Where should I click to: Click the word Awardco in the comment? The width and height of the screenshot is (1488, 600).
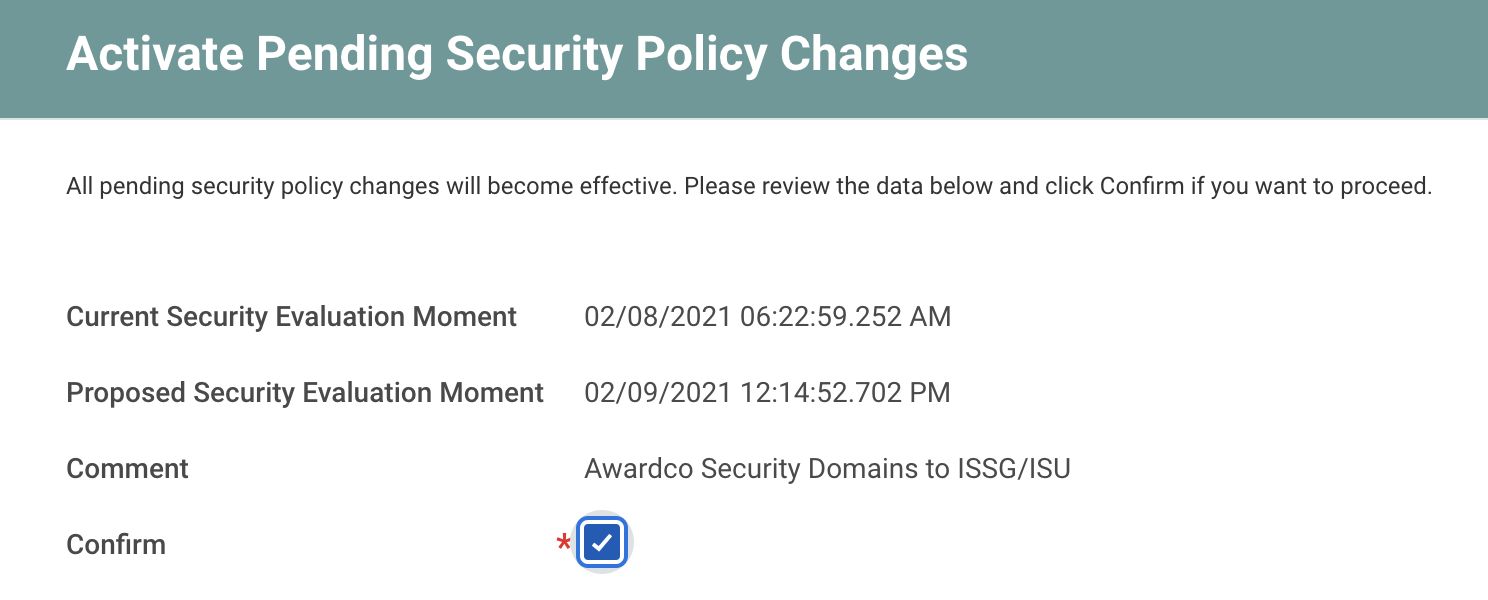click(x=638, y=469)
